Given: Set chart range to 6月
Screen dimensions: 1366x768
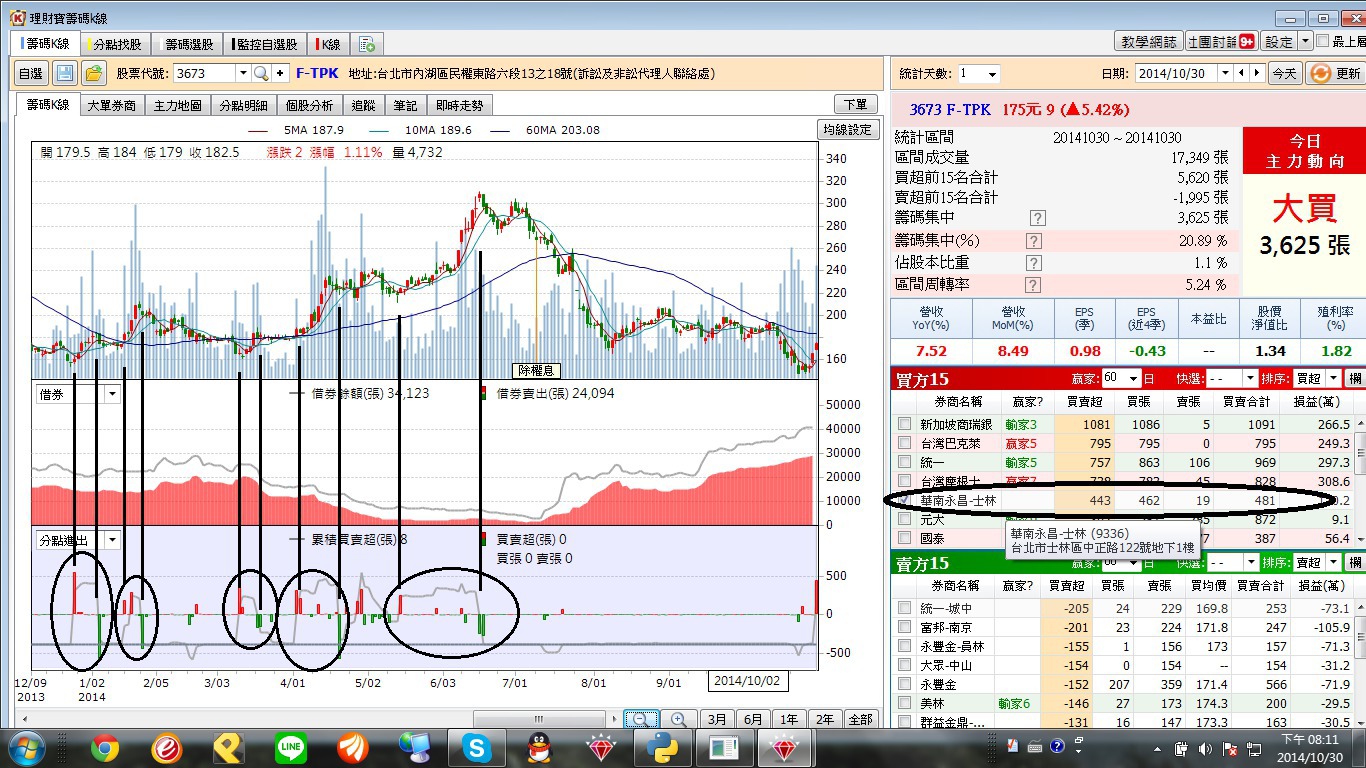Looking at the screenshot, I should [x=753, y=719].
